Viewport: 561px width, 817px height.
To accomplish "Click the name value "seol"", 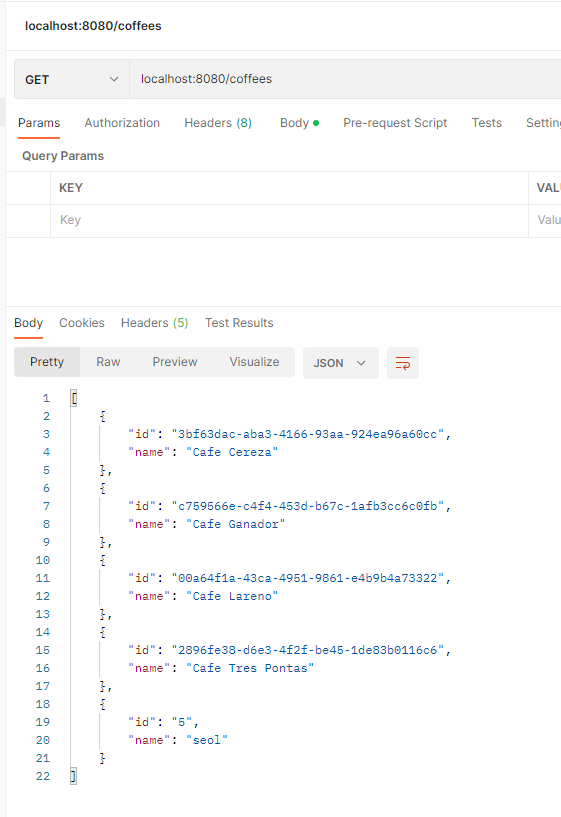I will [207, 740].
